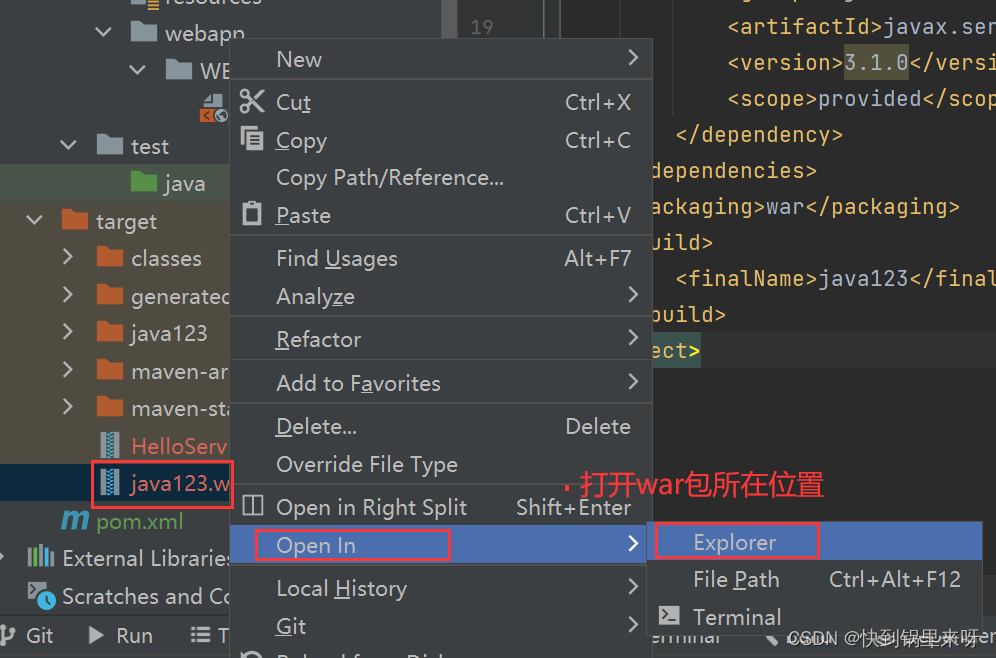
Task: Click line number 19 in gutter
Action: 481,27
